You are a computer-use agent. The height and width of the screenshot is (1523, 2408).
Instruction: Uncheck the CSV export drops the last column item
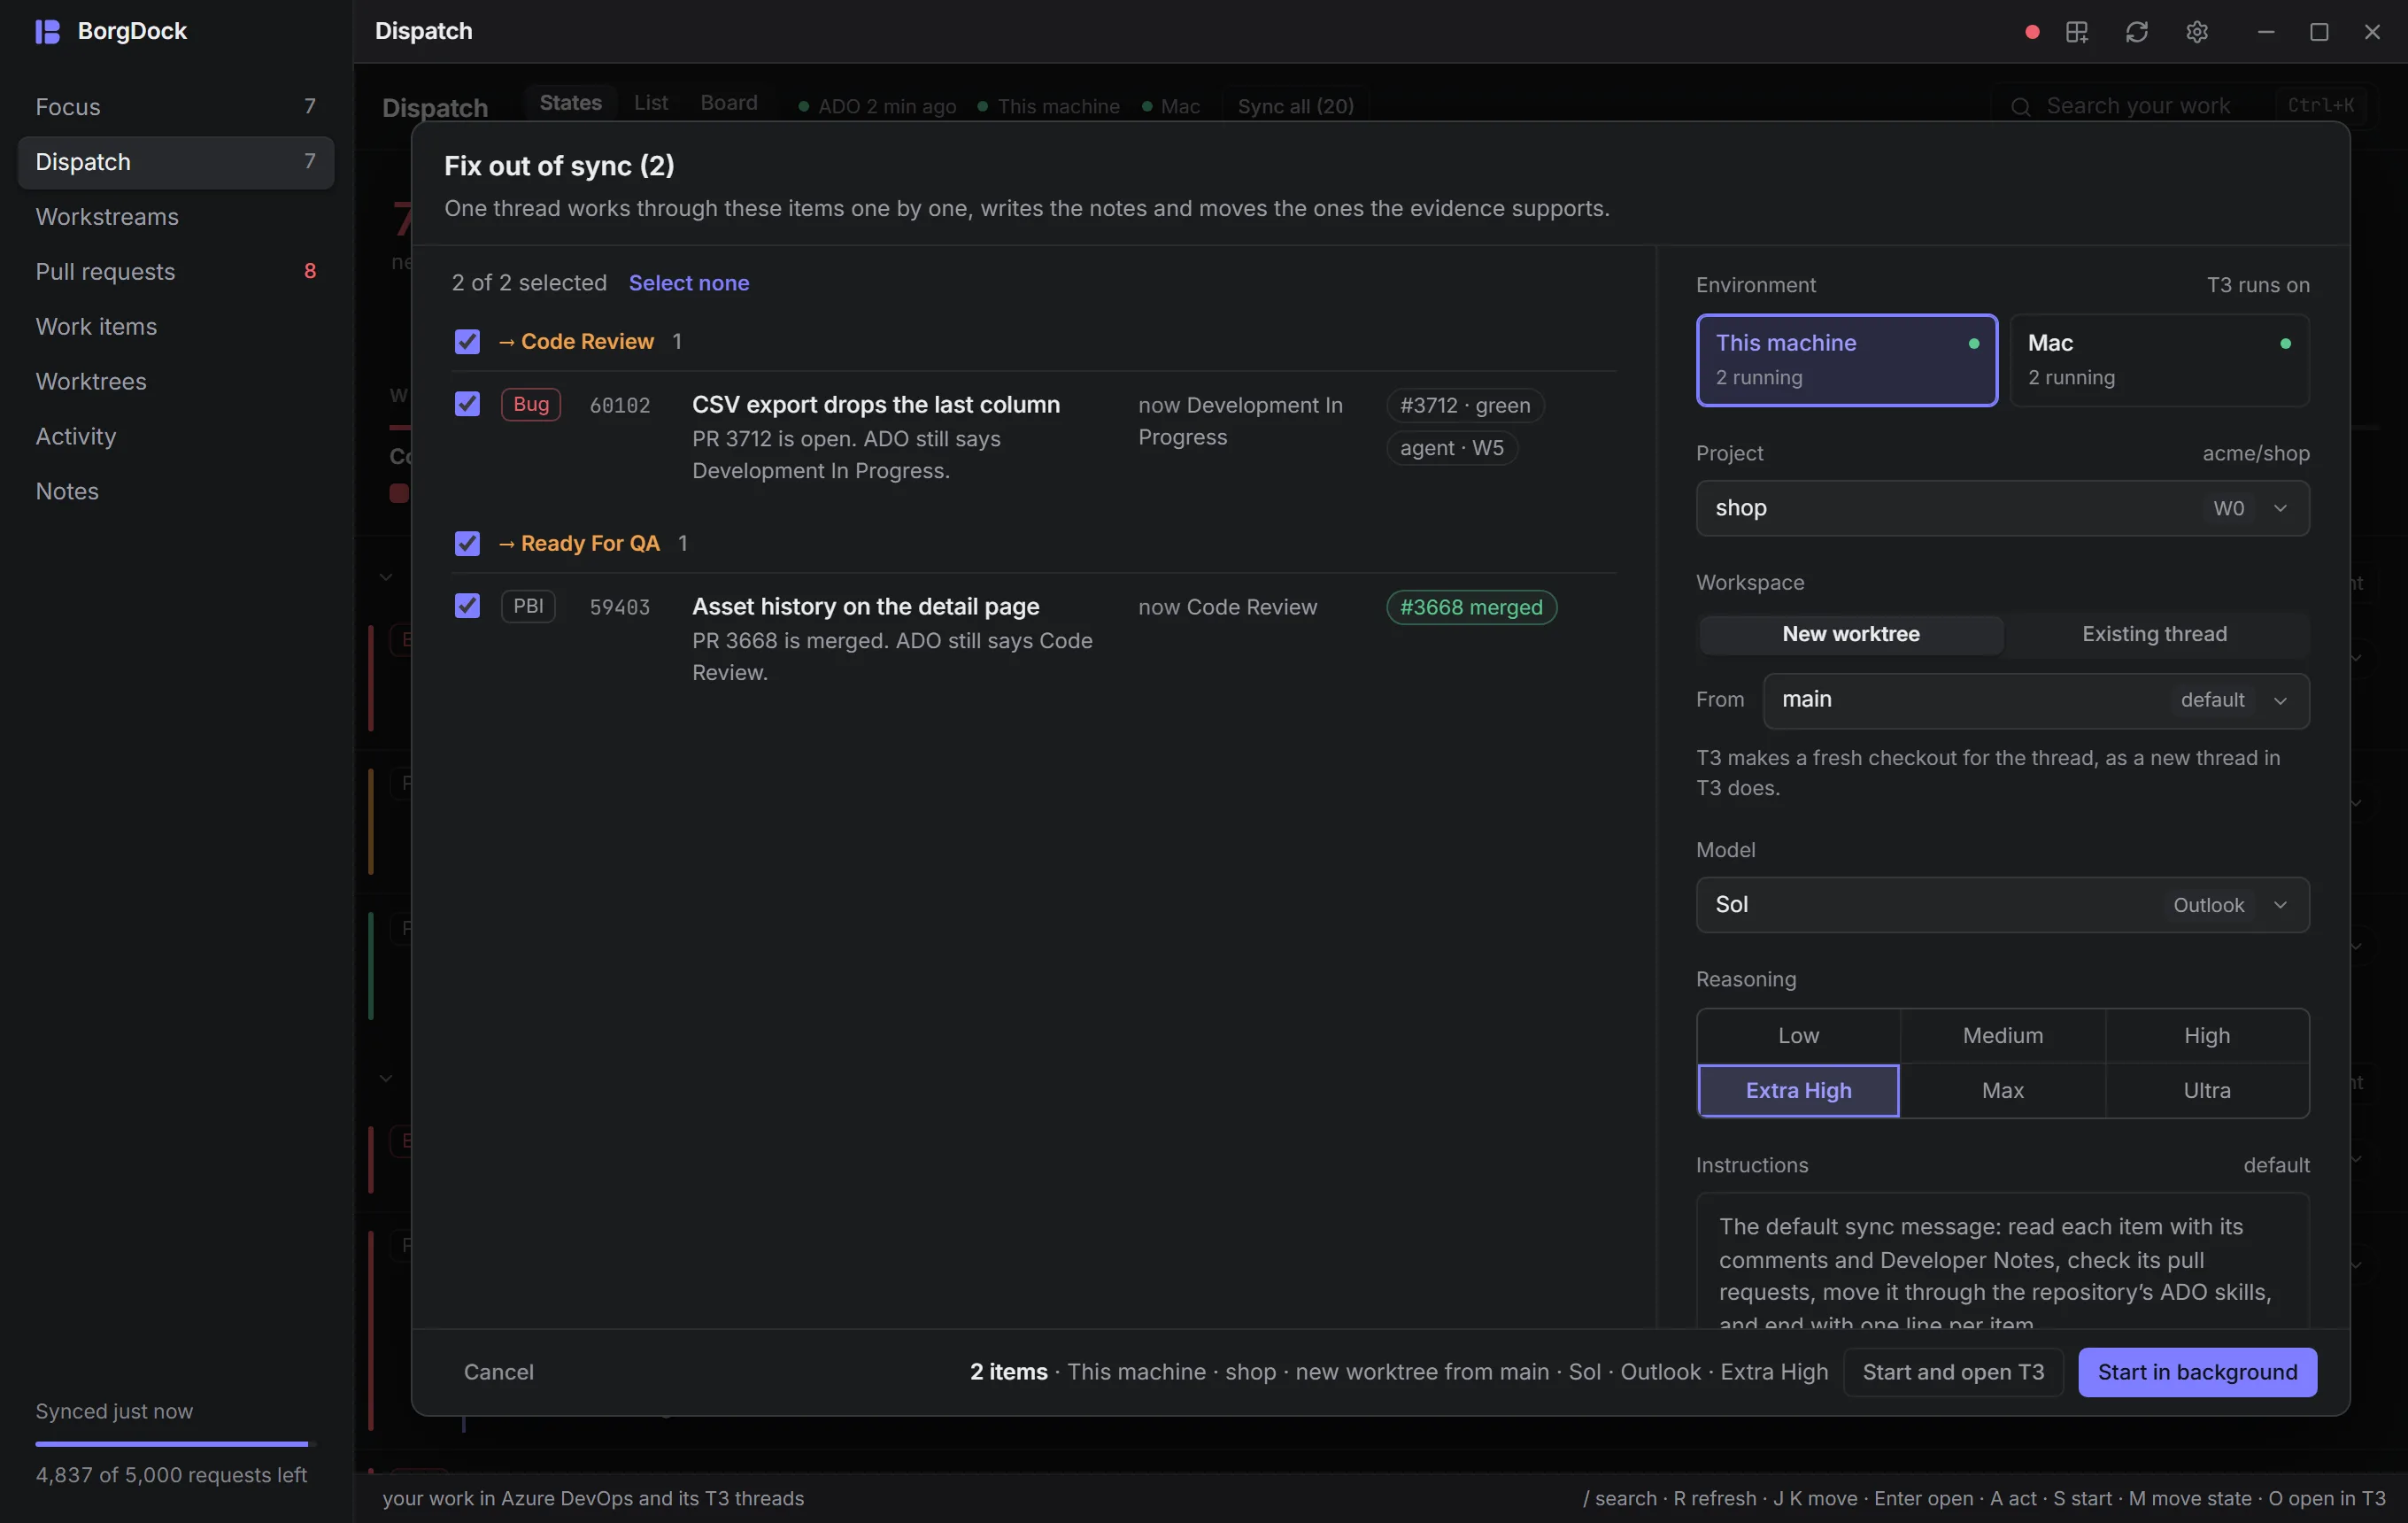[467, 404]
